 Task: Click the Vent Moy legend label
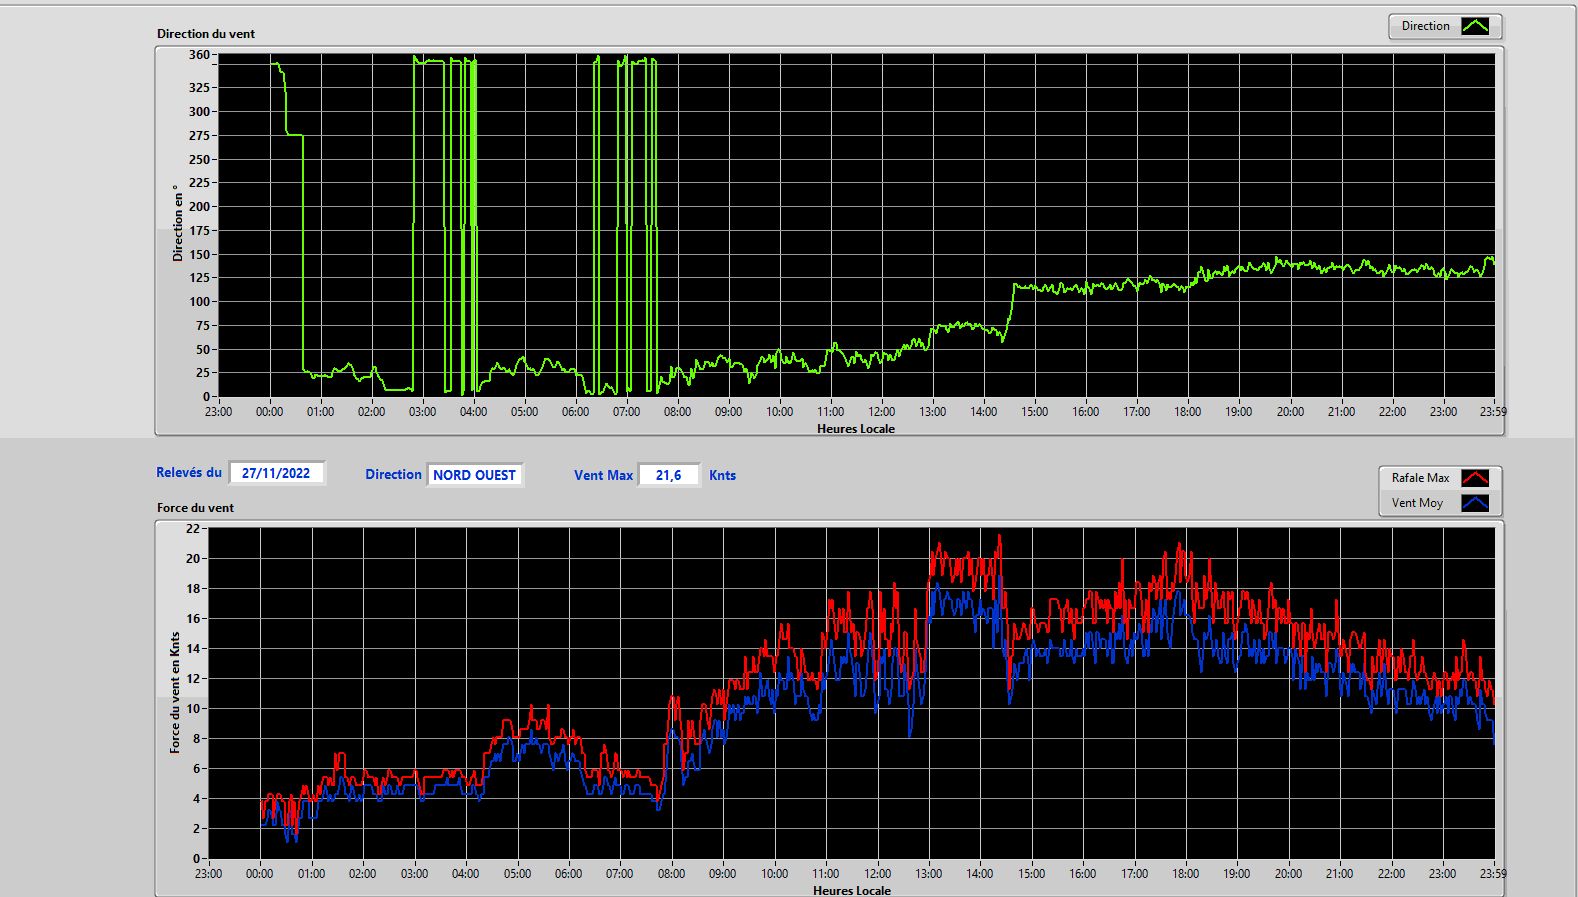point(1417,503)
